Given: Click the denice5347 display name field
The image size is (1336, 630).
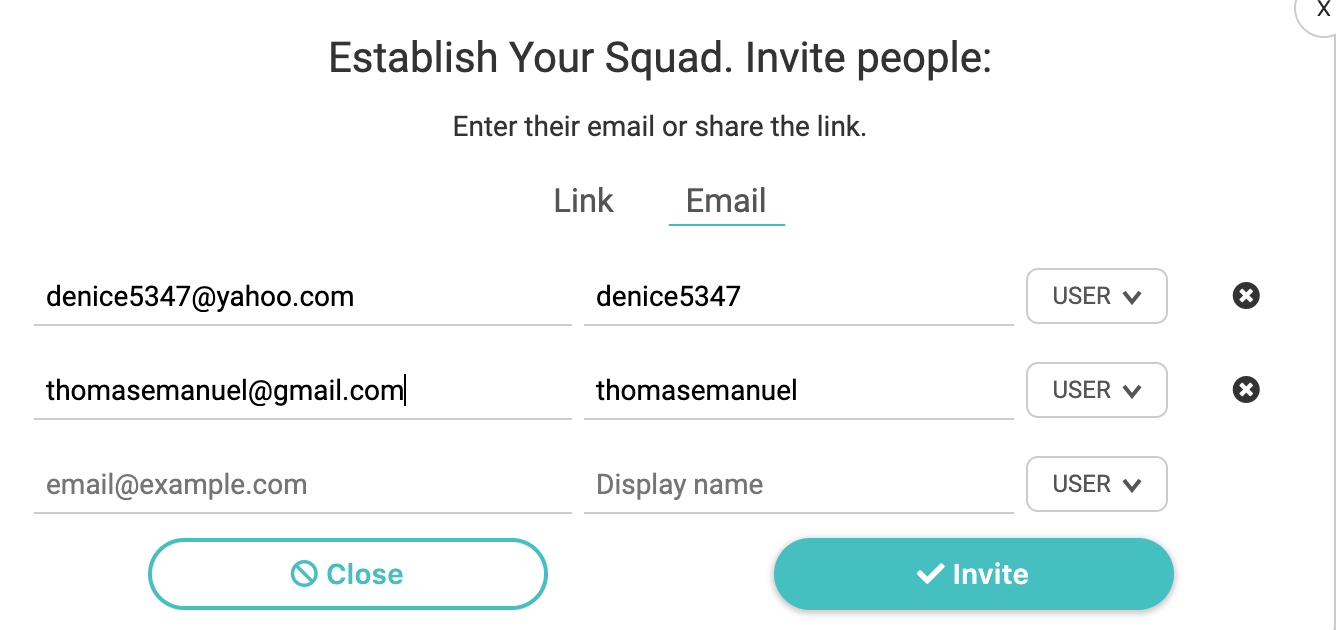Looking at the screenshot, I should tap(798, 297).
